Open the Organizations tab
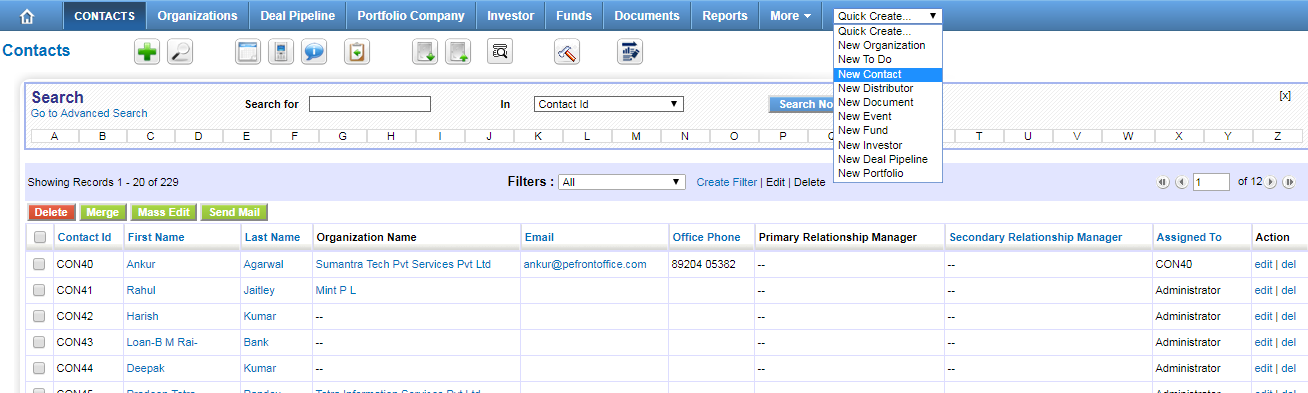 tap(197, 16)
